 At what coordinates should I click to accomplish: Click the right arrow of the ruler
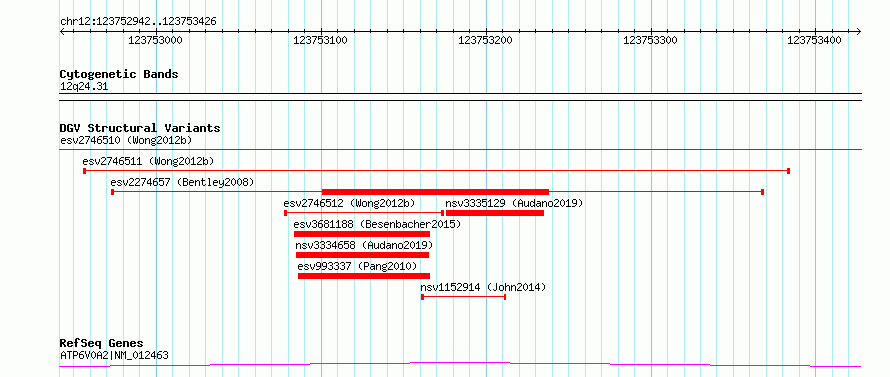pyautogui.click(x=859, y=31)
